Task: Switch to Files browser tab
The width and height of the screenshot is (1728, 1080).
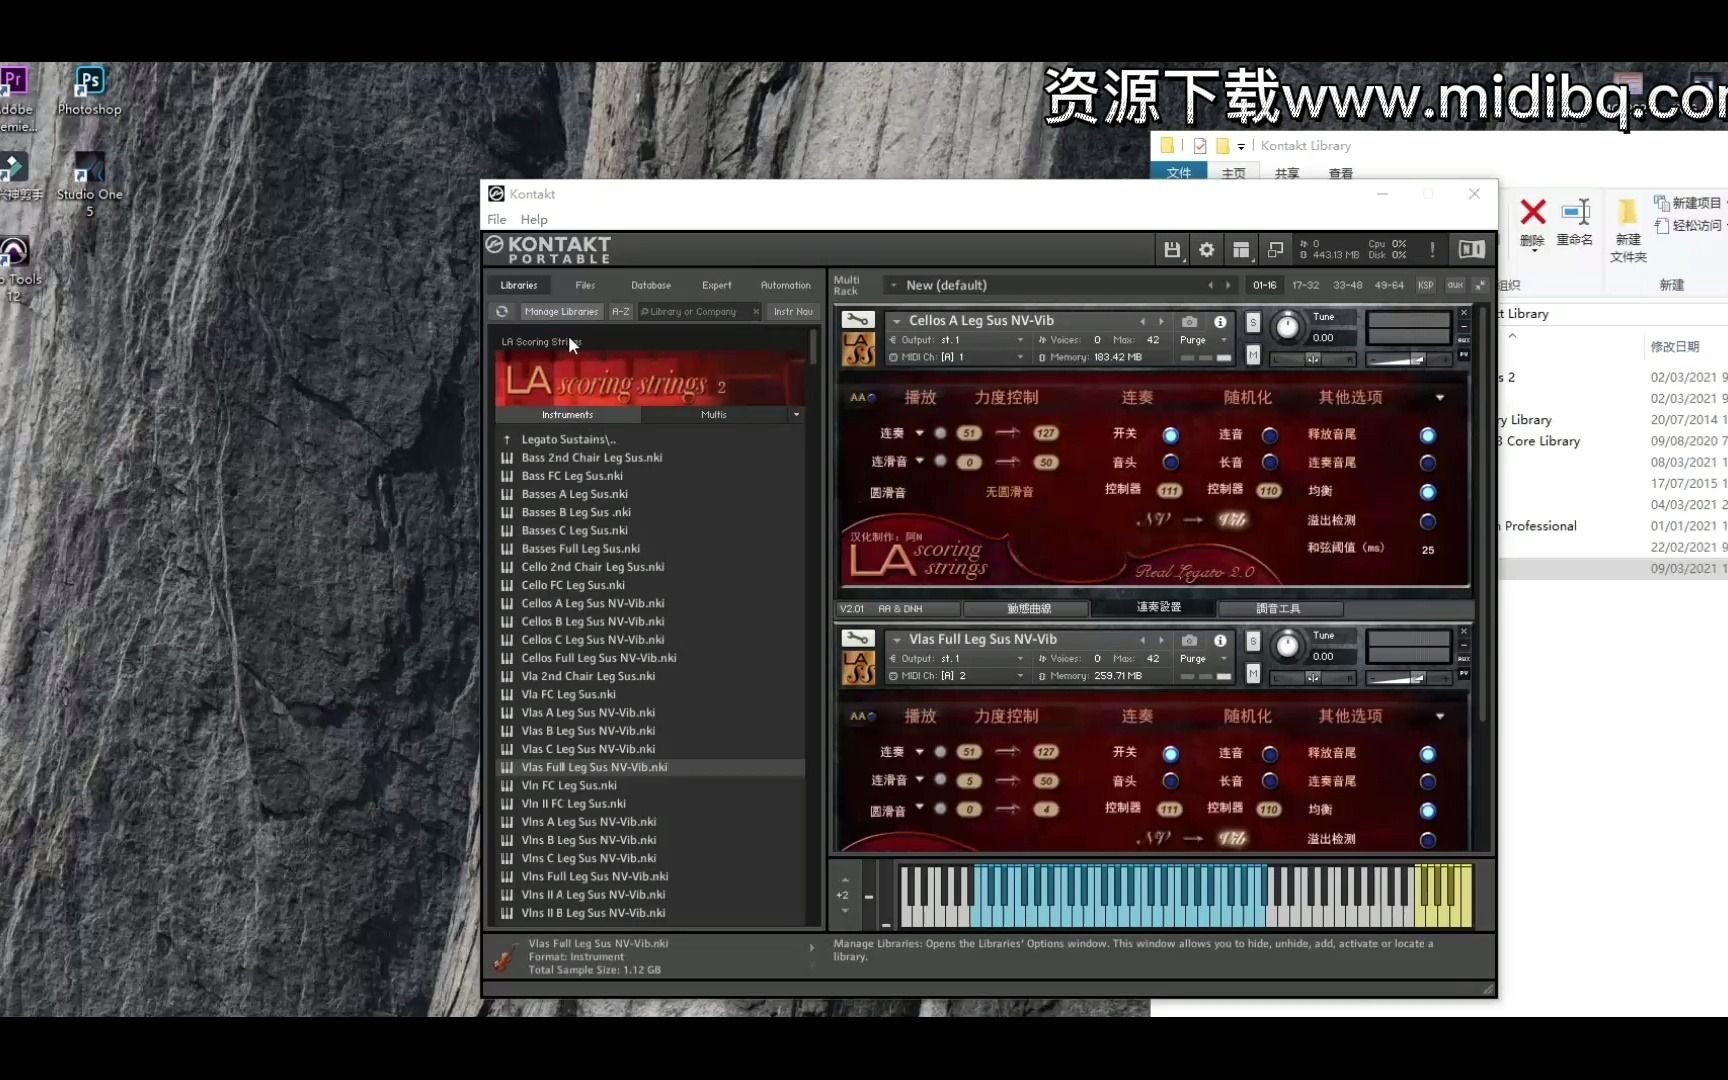Action: 585,286
